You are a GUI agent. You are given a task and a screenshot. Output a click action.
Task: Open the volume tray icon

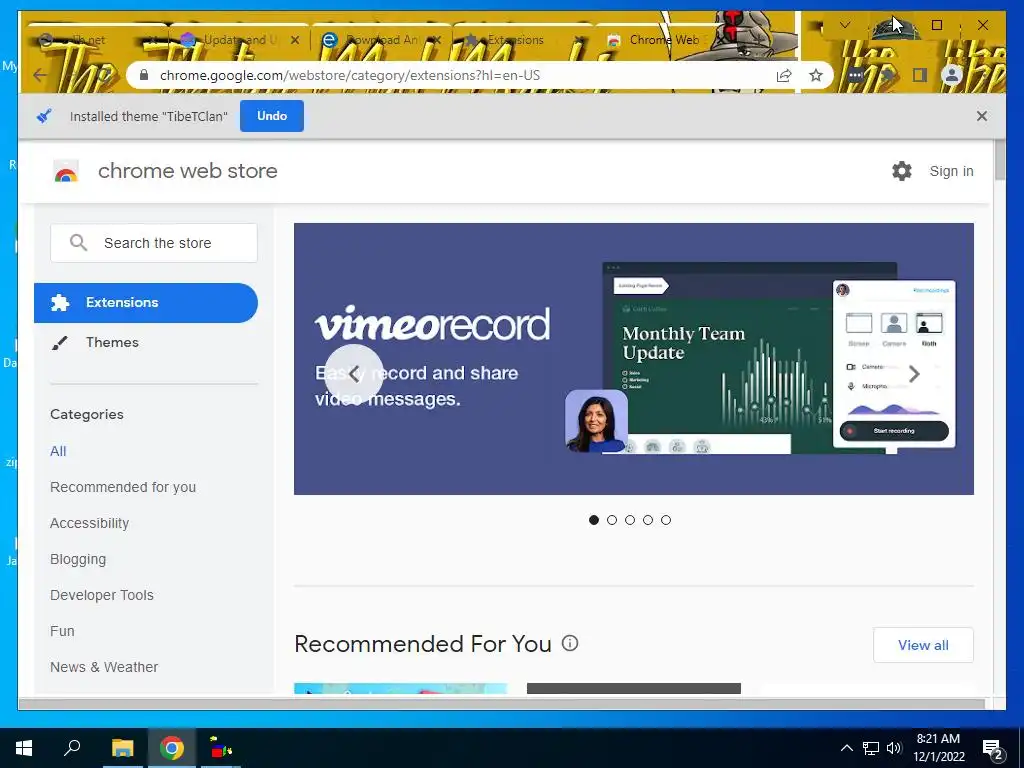894,748
